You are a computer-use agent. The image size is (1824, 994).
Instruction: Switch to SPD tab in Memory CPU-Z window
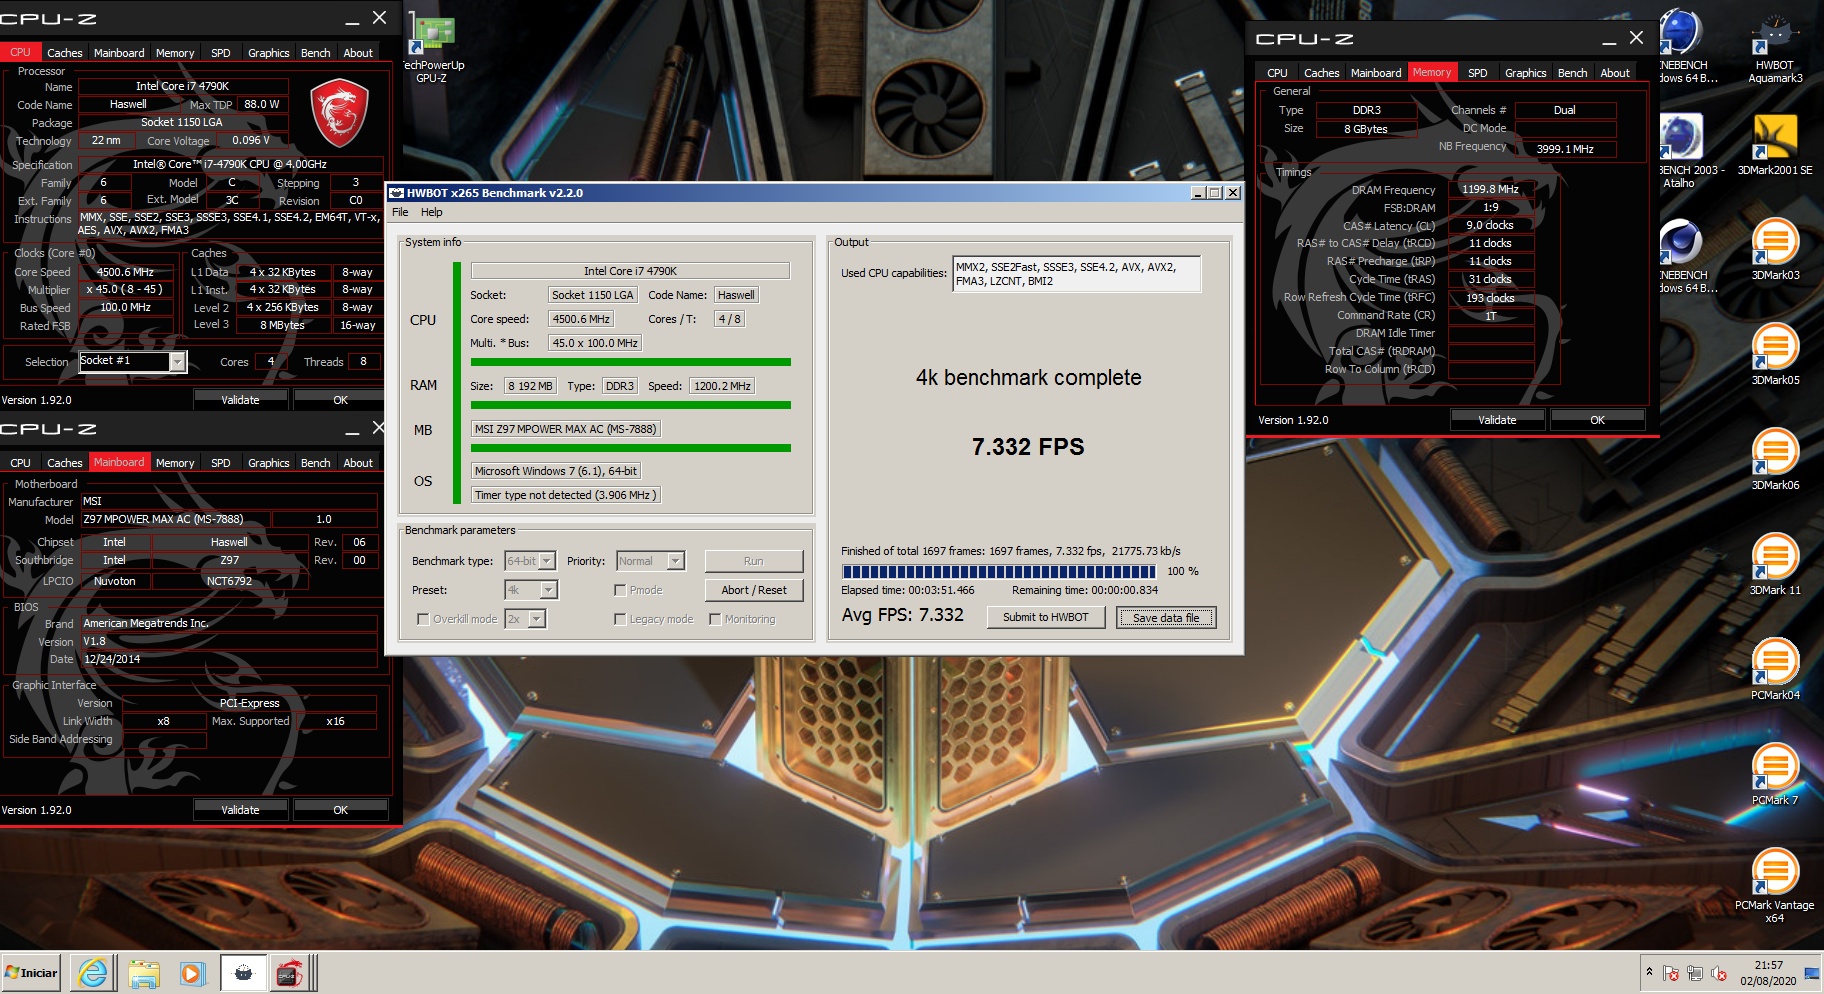pyautogui.click(x=1477, y=73)
